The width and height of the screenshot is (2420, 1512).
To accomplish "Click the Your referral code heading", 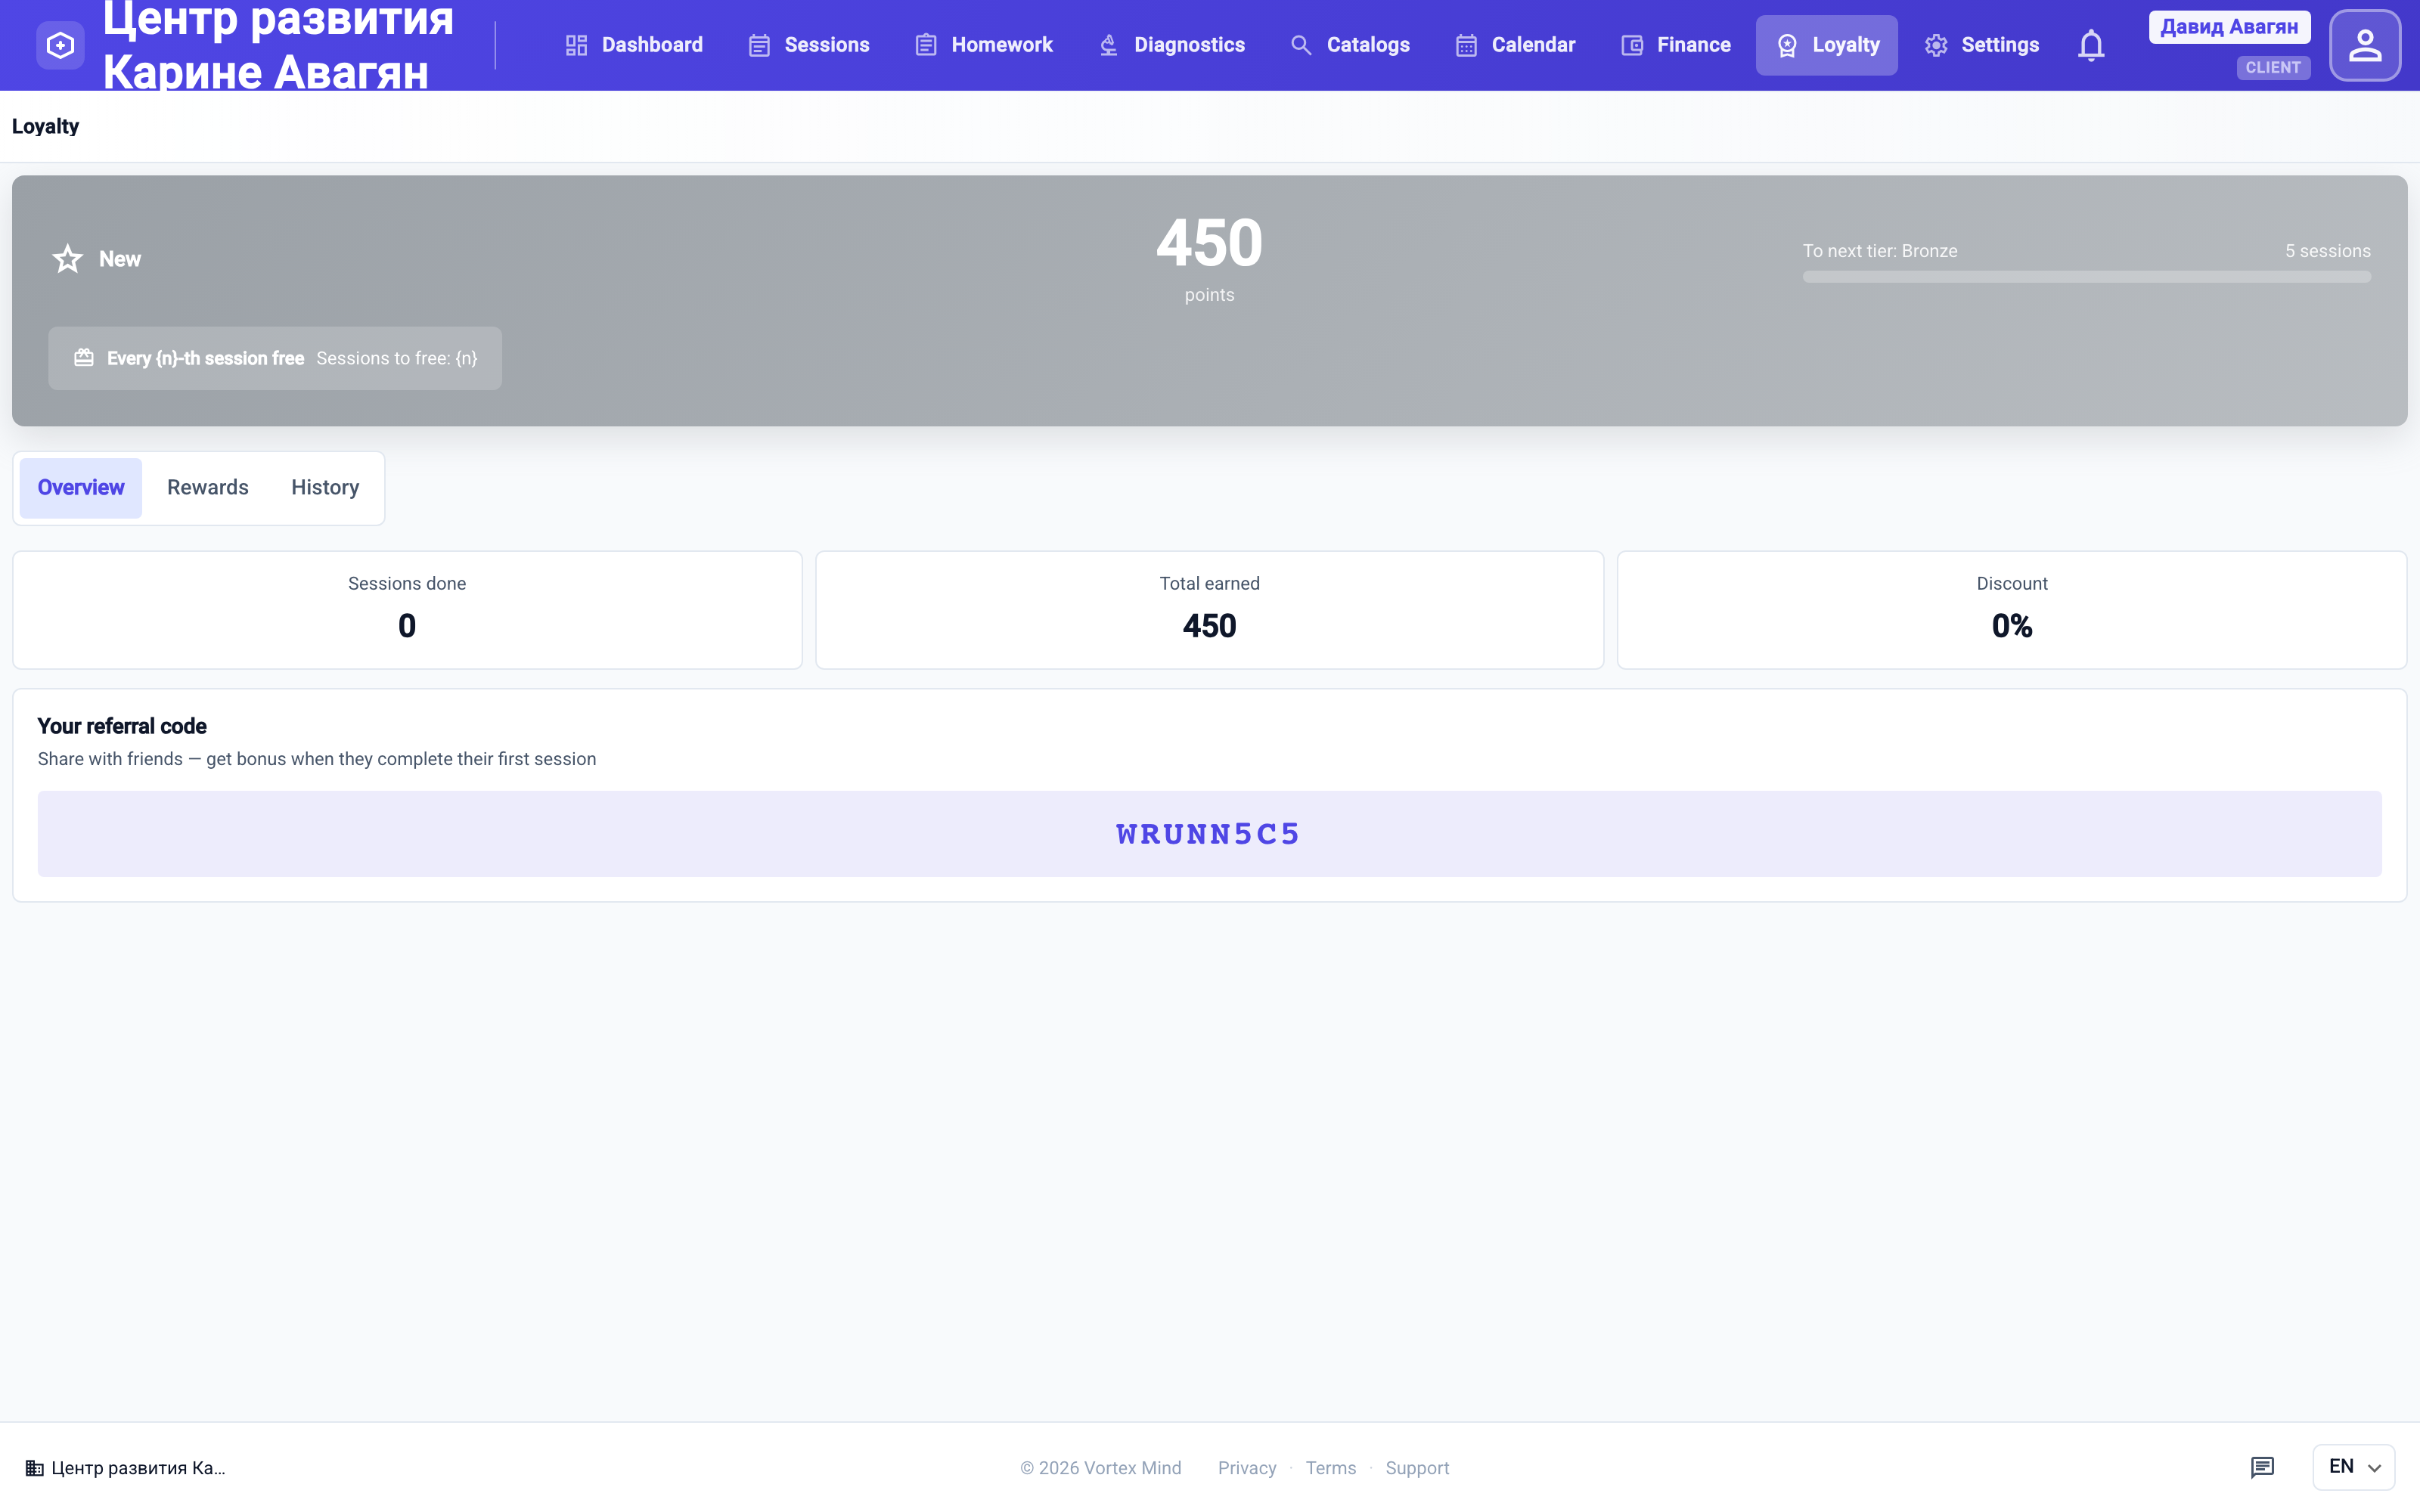I will [122, 726].
